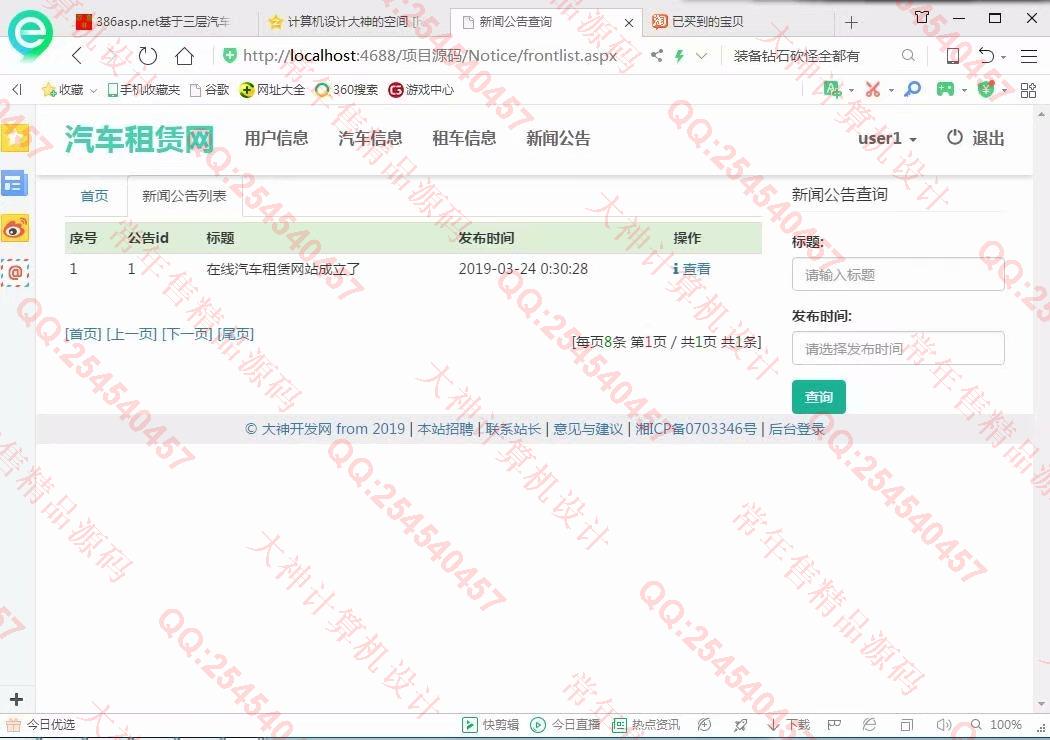Click the 汽车租赁网 site logo
The image size is (1050, 740).
tap(139, 139)
